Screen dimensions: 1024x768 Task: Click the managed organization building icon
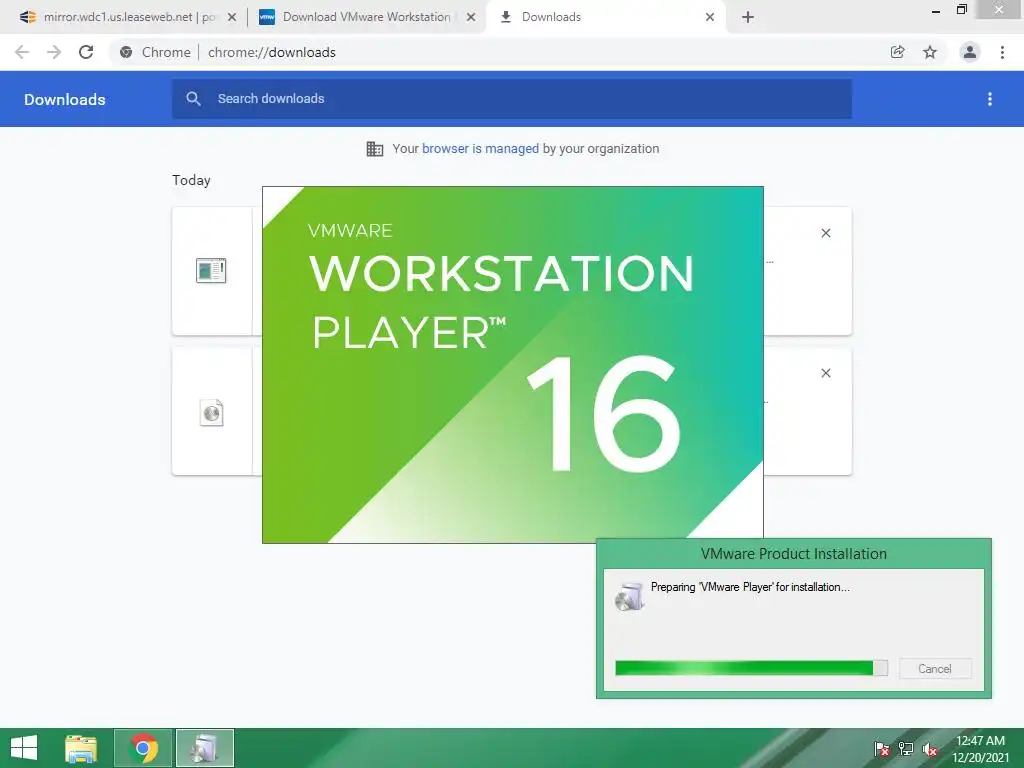pos(375,149)
